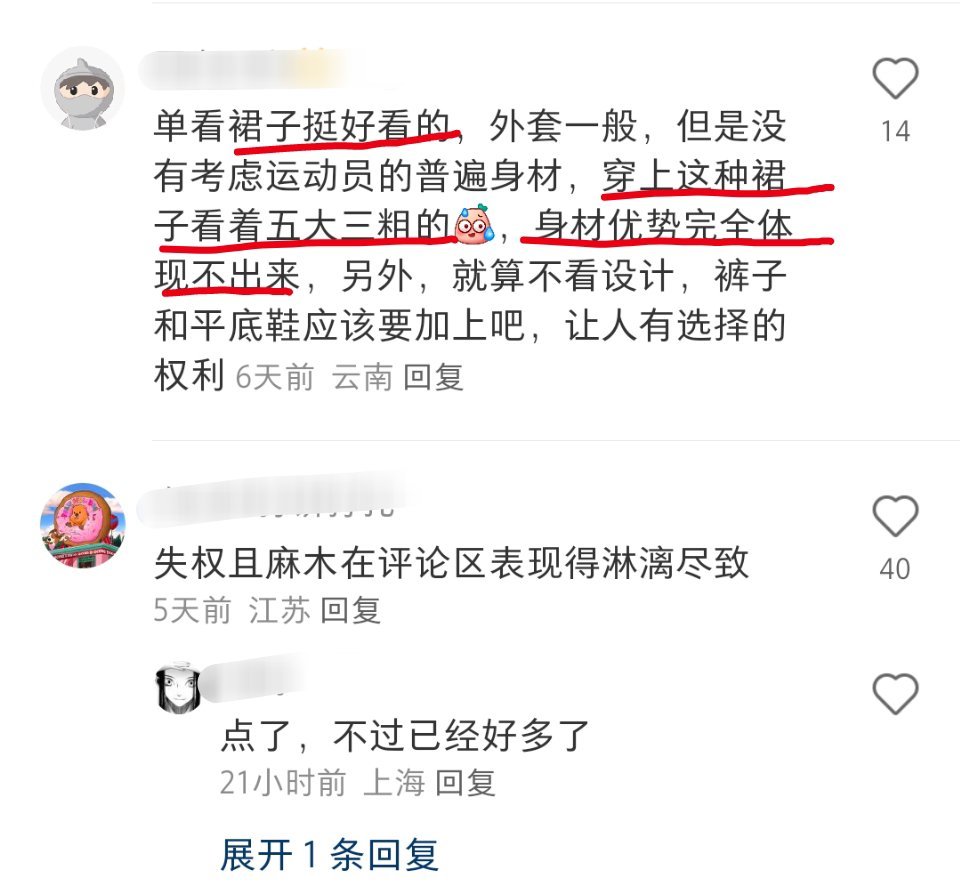Reply to the 上海 comment via 回复
This screenshot has width=960, height=895.
click(465, 782)
